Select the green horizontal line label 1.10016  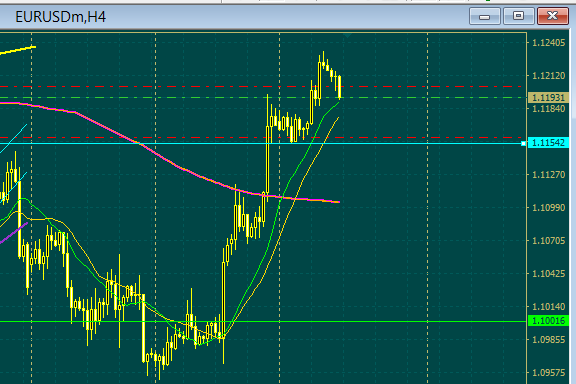tap(548, 321)
